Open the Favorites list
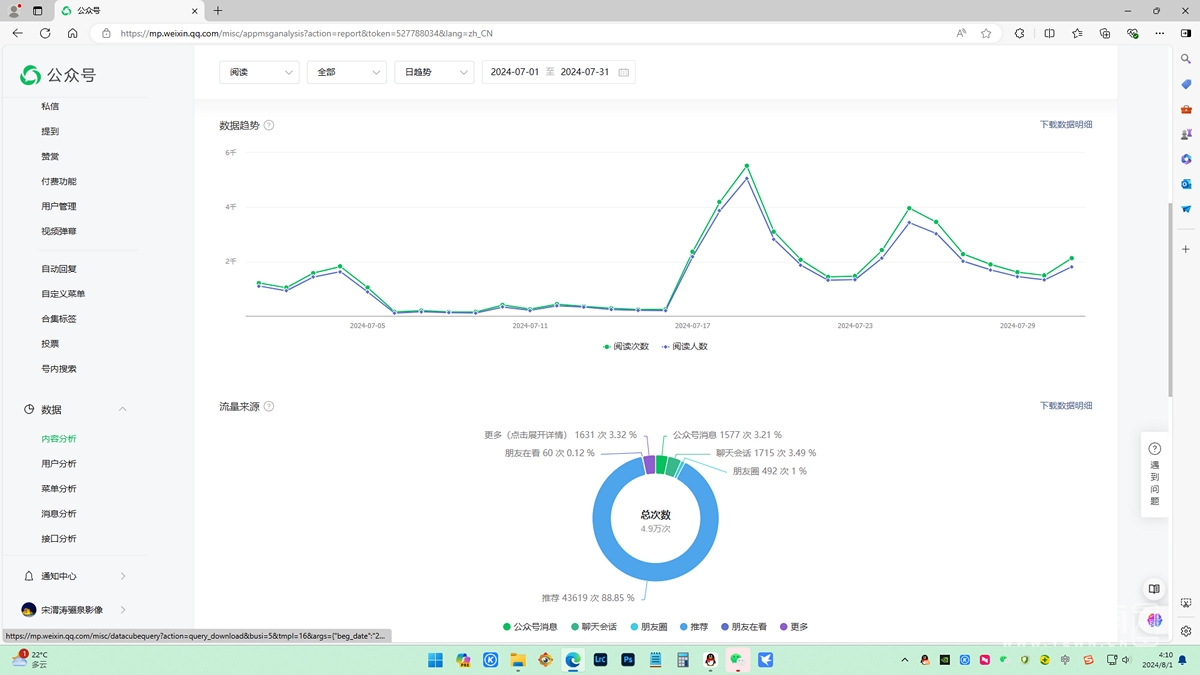Screen dimensions: 1200x675 [x=1077, y=33]
